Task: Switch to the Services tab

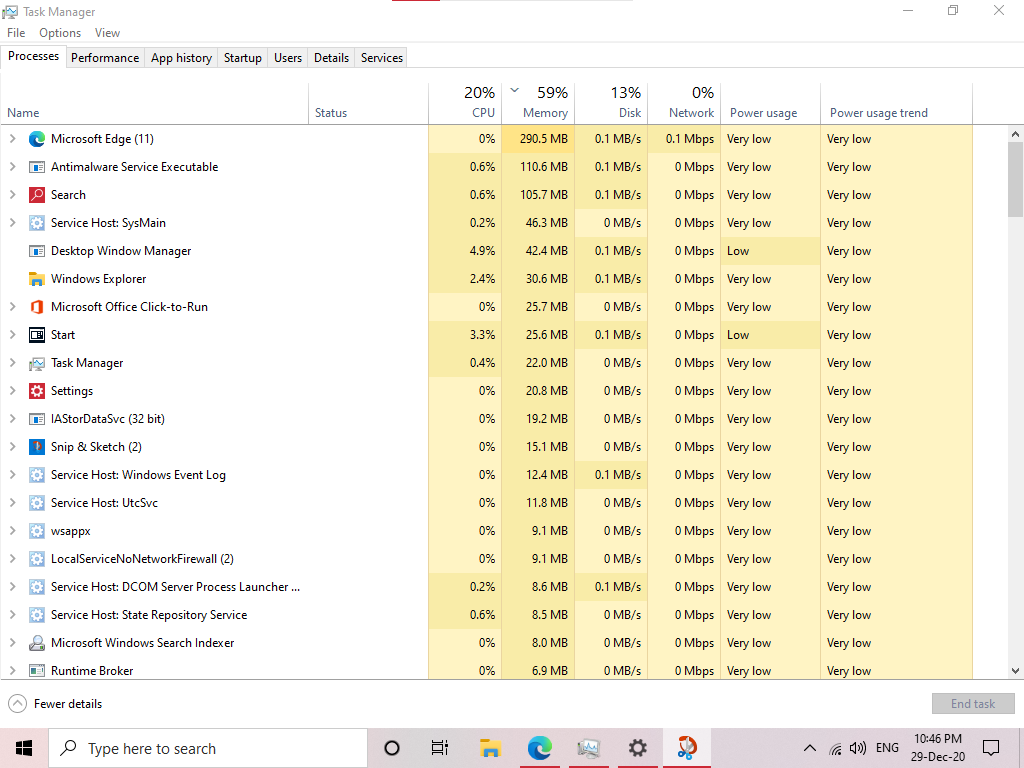Action: pos(382,57)
